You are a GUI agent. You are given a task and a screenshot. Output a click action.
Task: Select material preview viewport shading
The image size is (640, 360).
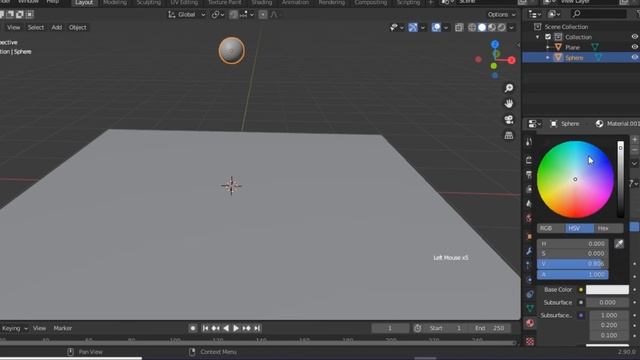[x=492, y=27]
